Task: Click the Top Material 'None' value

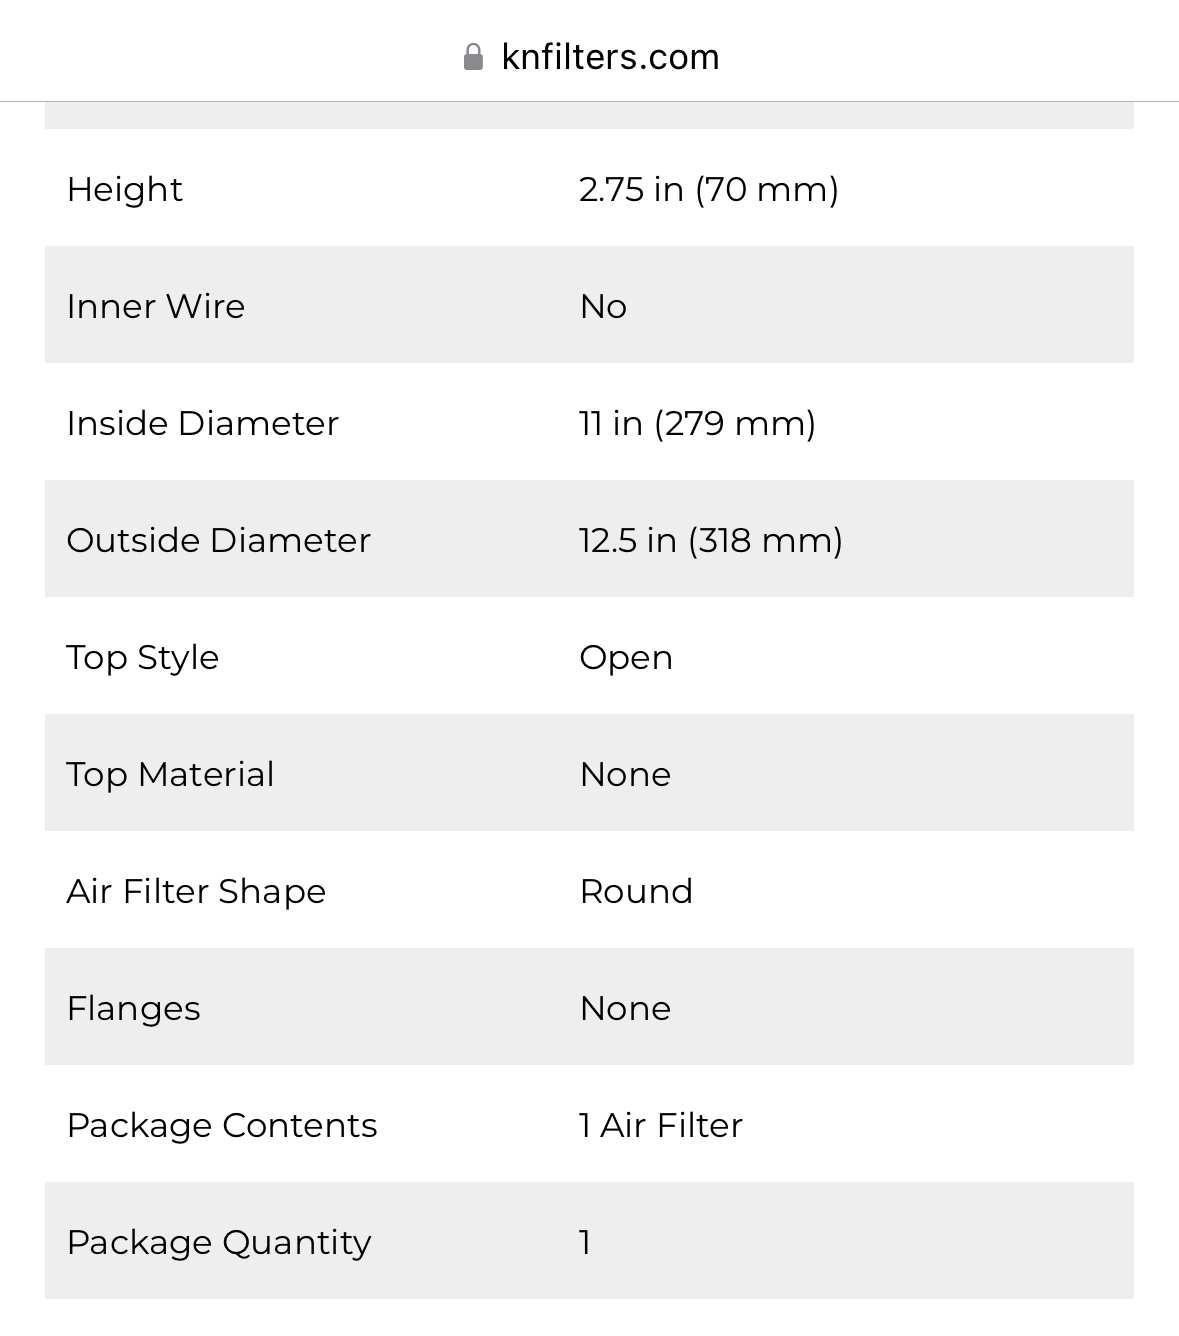Action: pos(626,774)
